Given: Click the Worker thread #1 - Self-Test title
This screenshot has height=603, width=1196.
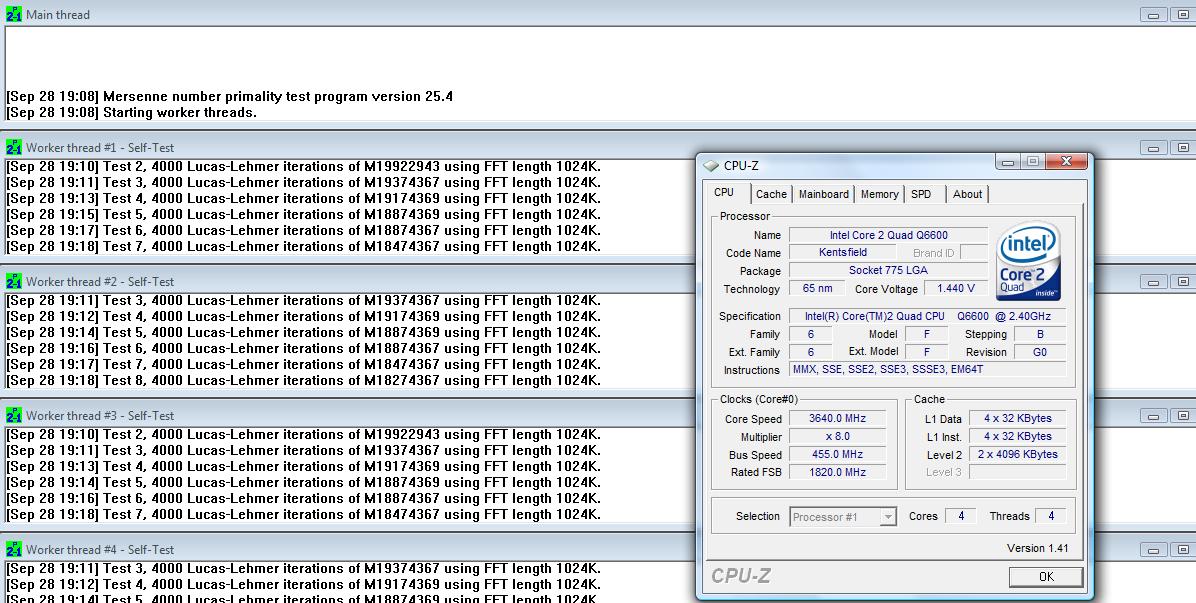Looking at the screenshot, I should coord(100,148).
